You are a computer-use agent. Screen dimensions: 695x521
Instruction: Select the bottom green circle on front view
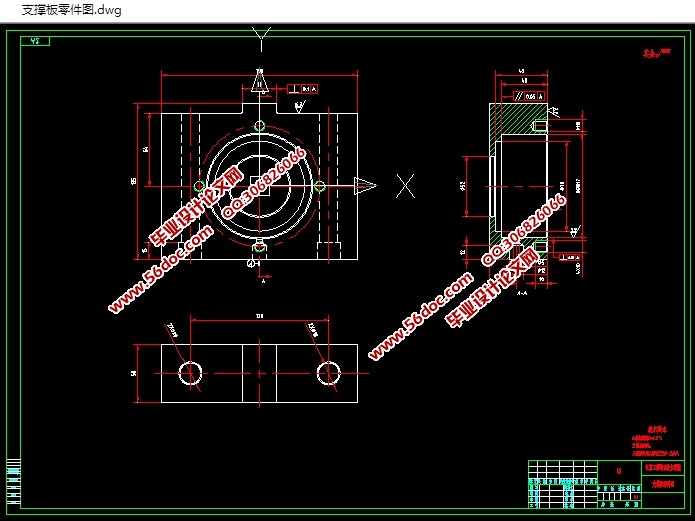(259, 246)
